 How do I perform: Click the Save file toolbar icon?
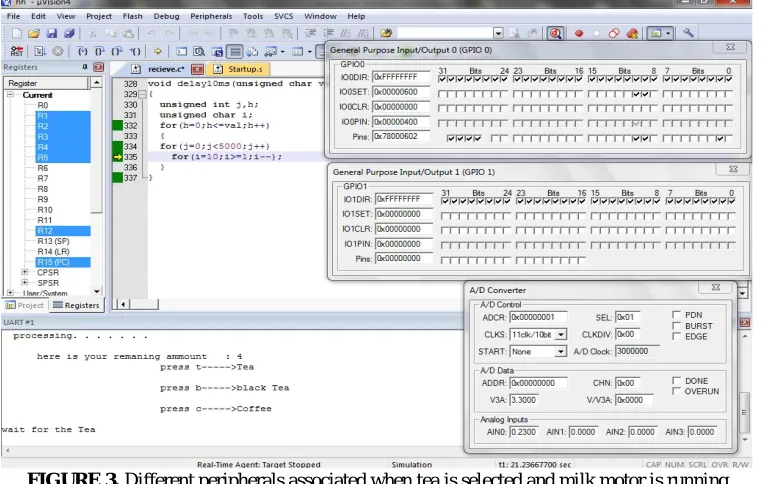[x=52, y=33]
